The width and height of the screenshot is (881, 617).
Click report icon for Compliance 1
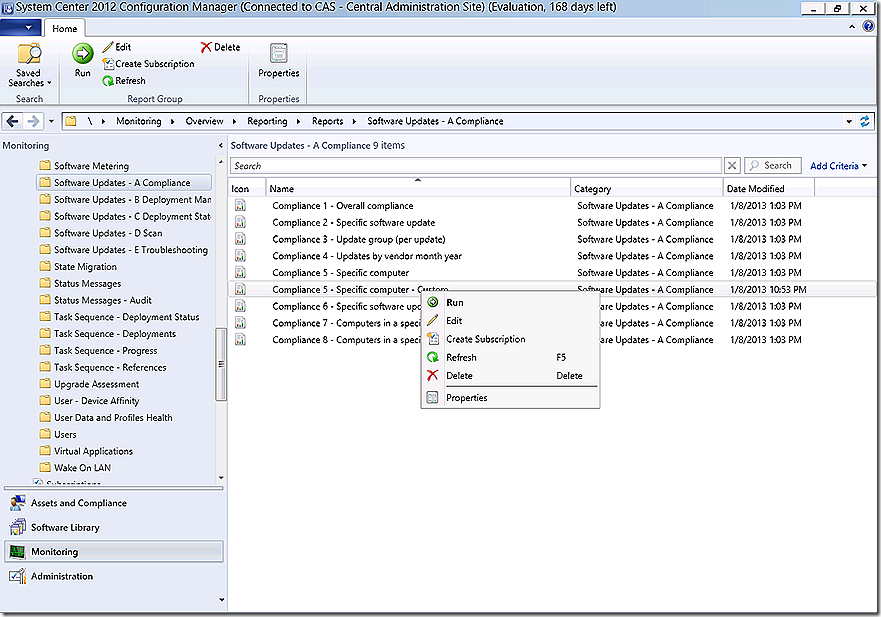pyautogui.click(x=240, y=206)
